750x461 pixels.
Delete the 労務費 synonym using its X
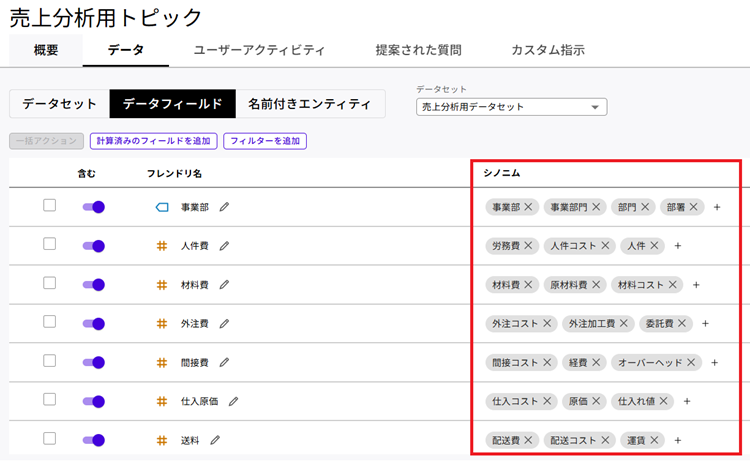pos(529,246)
